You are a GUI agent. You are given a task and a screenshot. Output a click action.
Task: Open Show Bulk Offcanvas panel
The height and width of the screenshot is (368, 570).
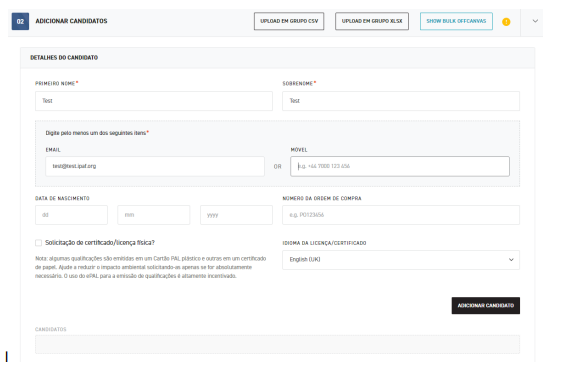point(456,21)
